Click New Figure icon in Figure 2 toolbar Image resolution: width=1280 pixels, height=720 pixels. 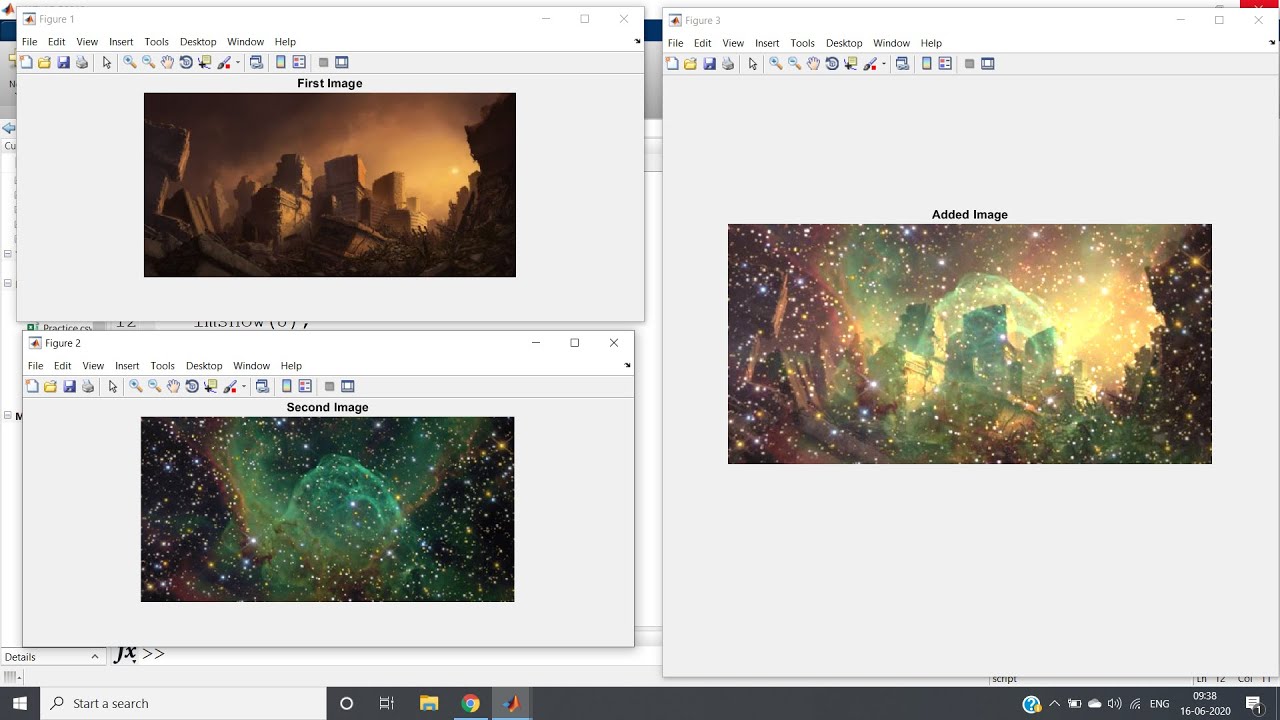click(33, 386)
